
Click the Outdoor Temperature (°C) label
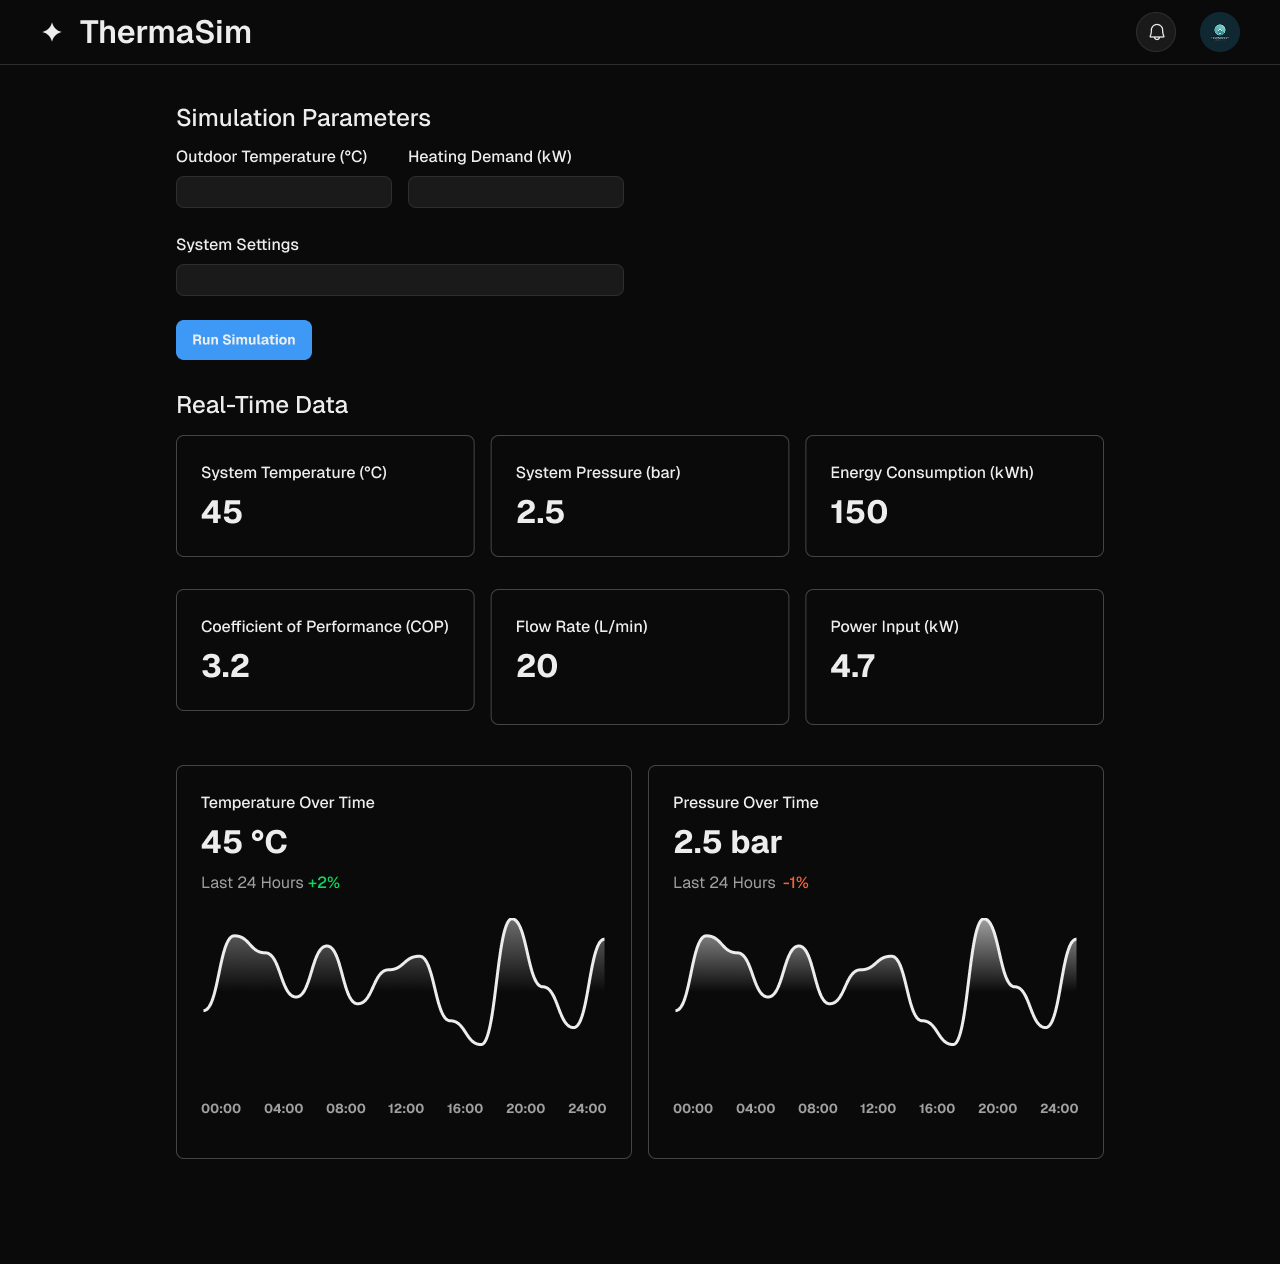(x=272, y=157)
